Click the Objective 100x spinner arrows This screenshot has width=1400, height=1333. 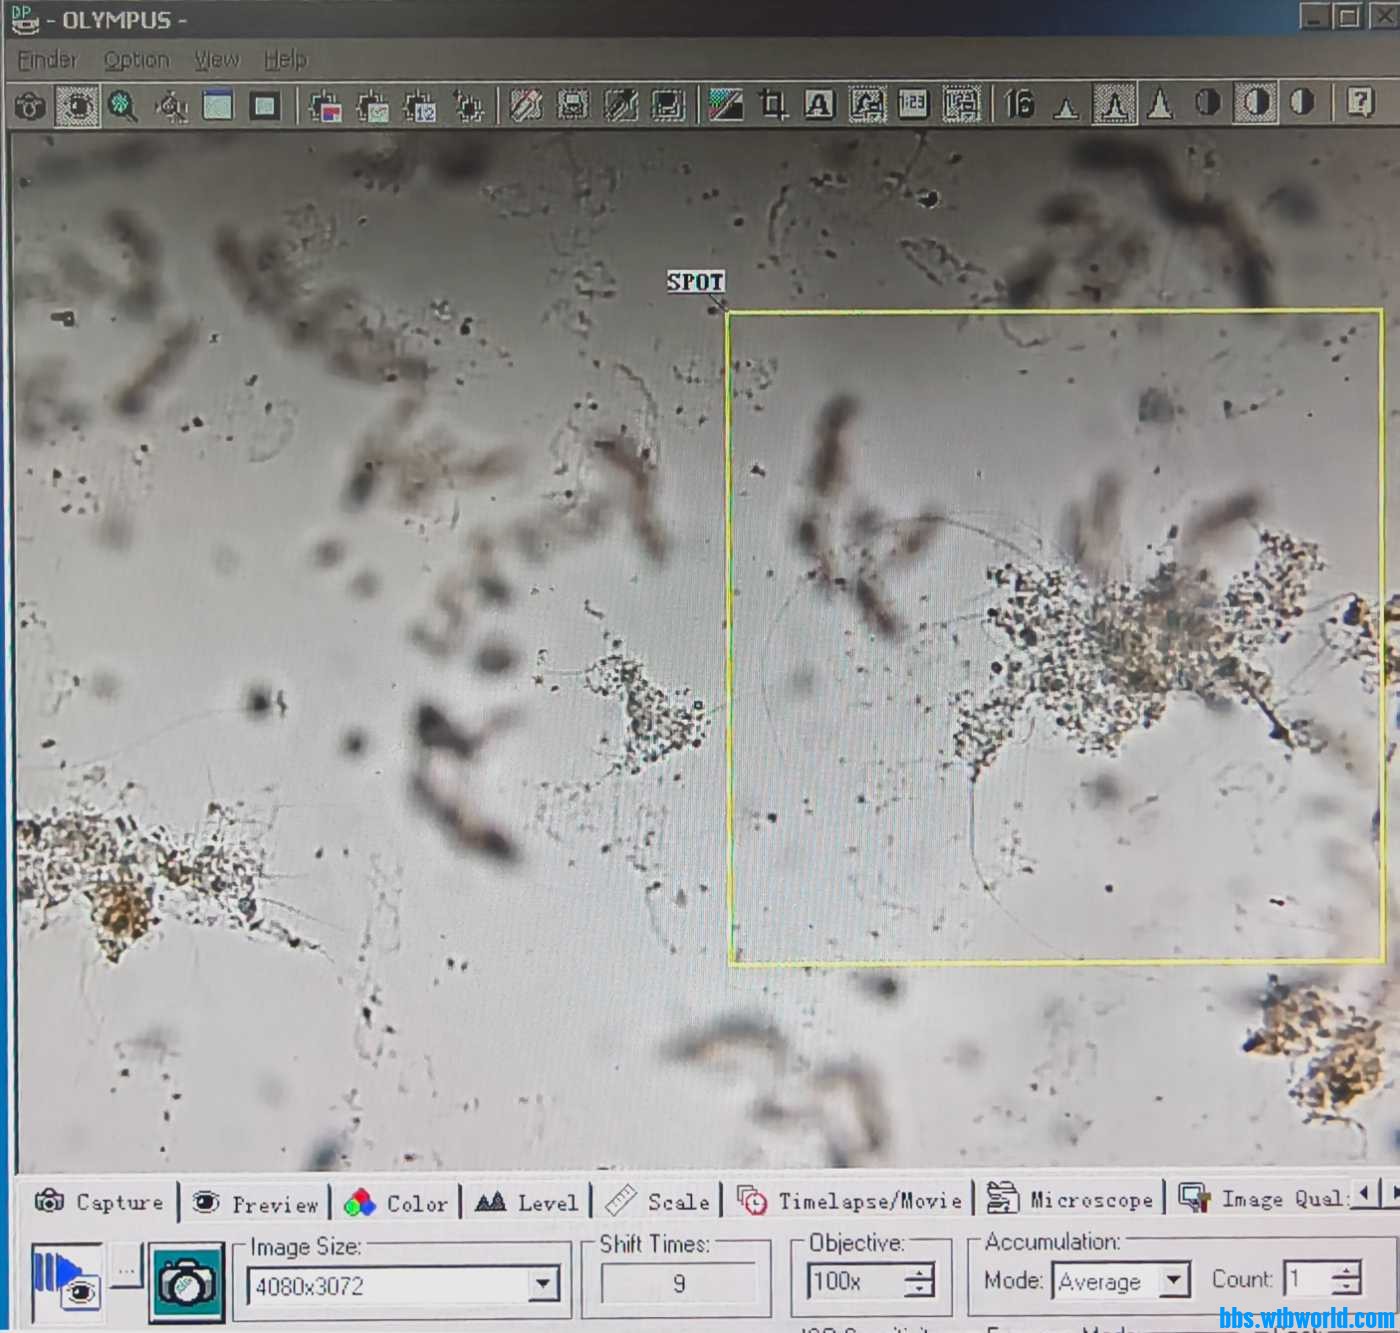coord(921,1280)
